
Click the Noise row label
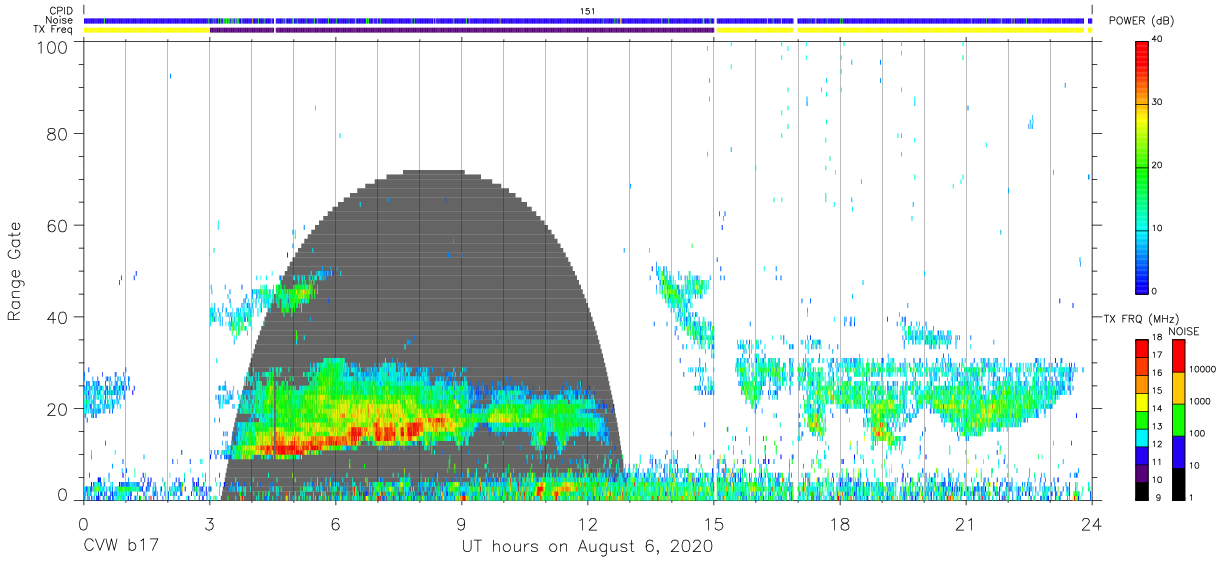click(x=58, y=20)
